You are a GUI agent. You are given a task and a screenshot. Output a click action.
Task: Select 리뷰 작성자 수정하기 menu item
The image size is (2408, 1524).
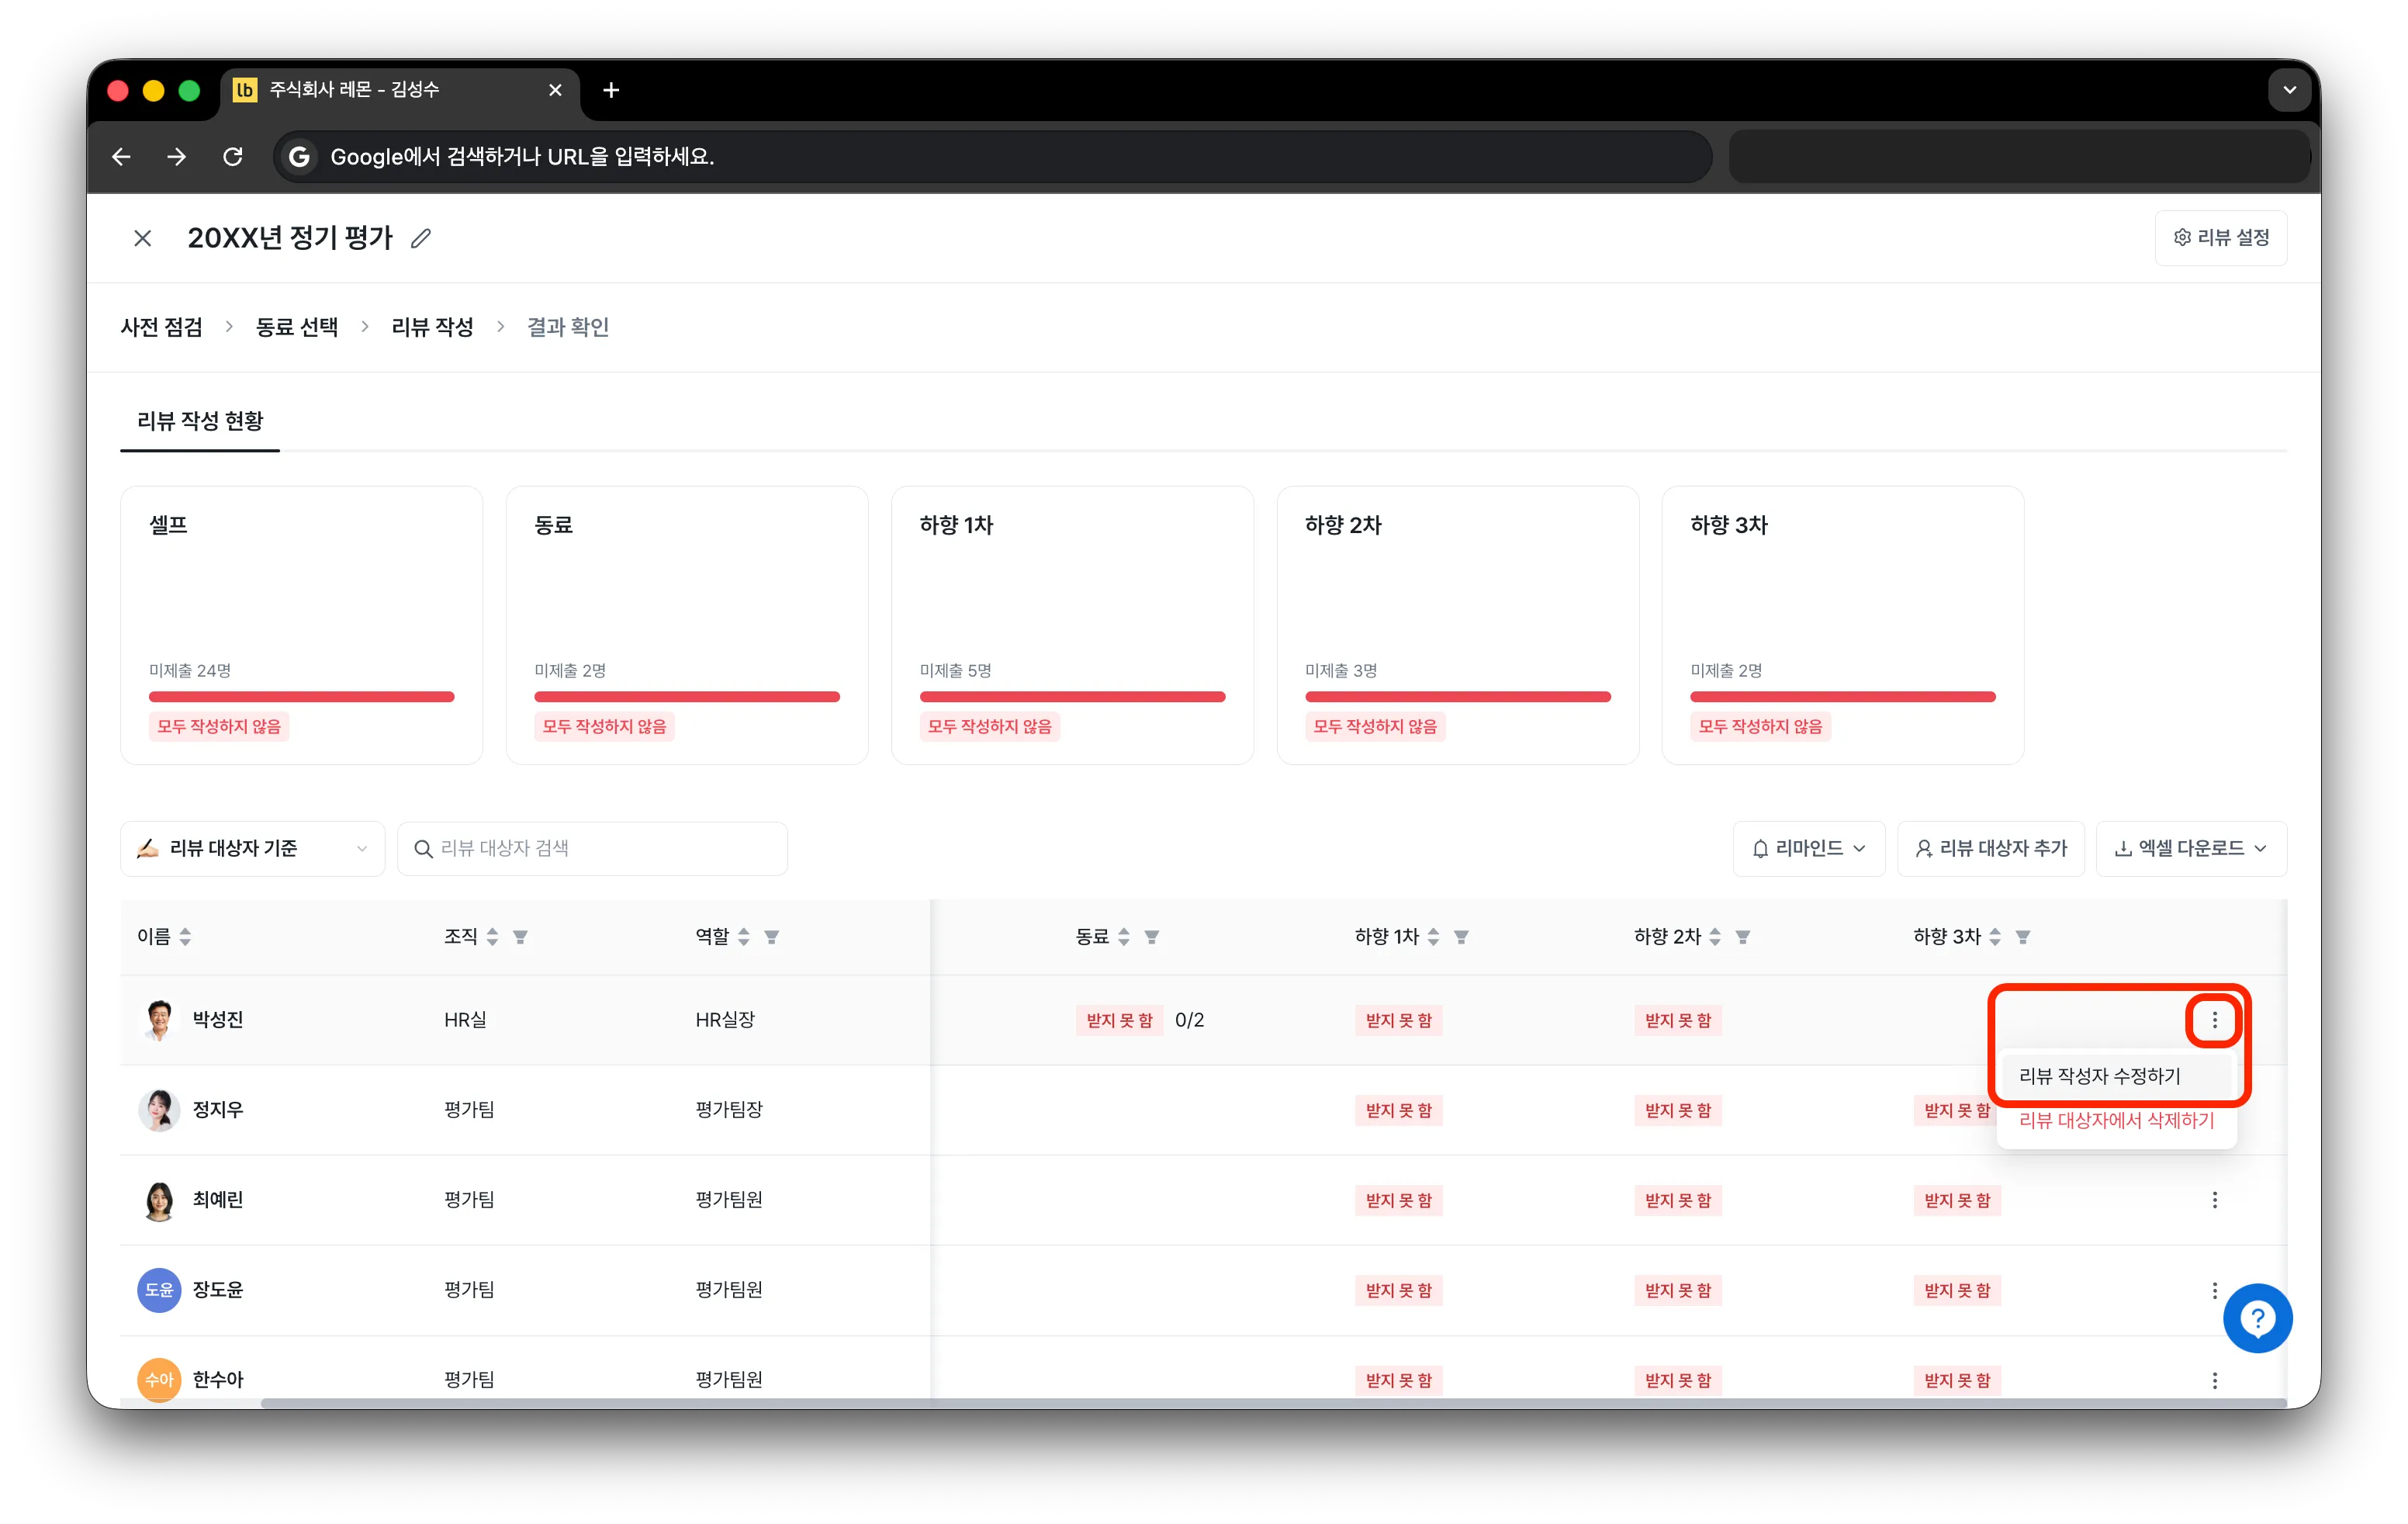coord(2116,1076)
